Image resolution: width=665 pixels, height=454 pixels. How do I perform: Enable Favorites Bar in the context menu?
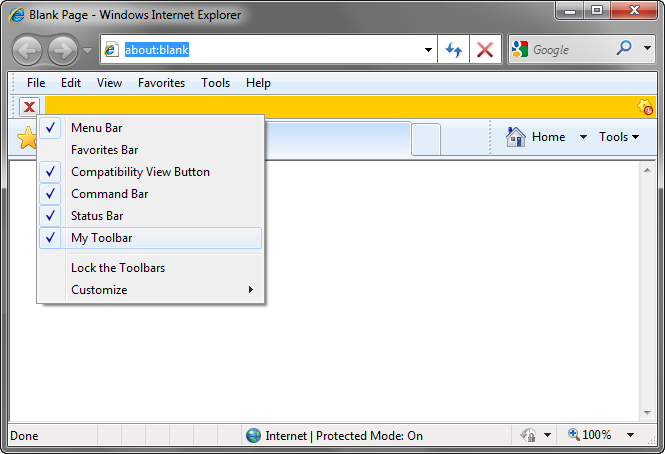[151, 150]
